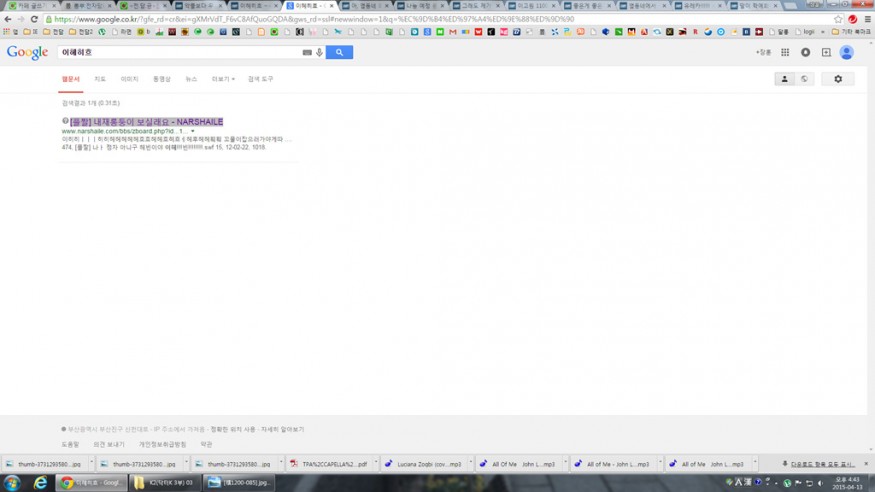Click the 검색 도구 search tools button
Screen dimensions: 875x492
(x=260, y=79)
